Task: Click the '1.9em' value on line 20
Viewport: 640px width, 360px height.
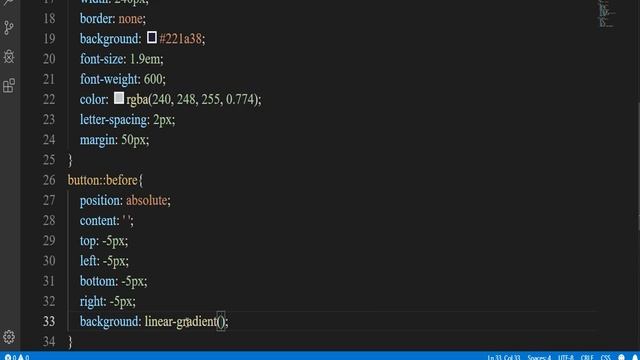Action: coord(144,59)
